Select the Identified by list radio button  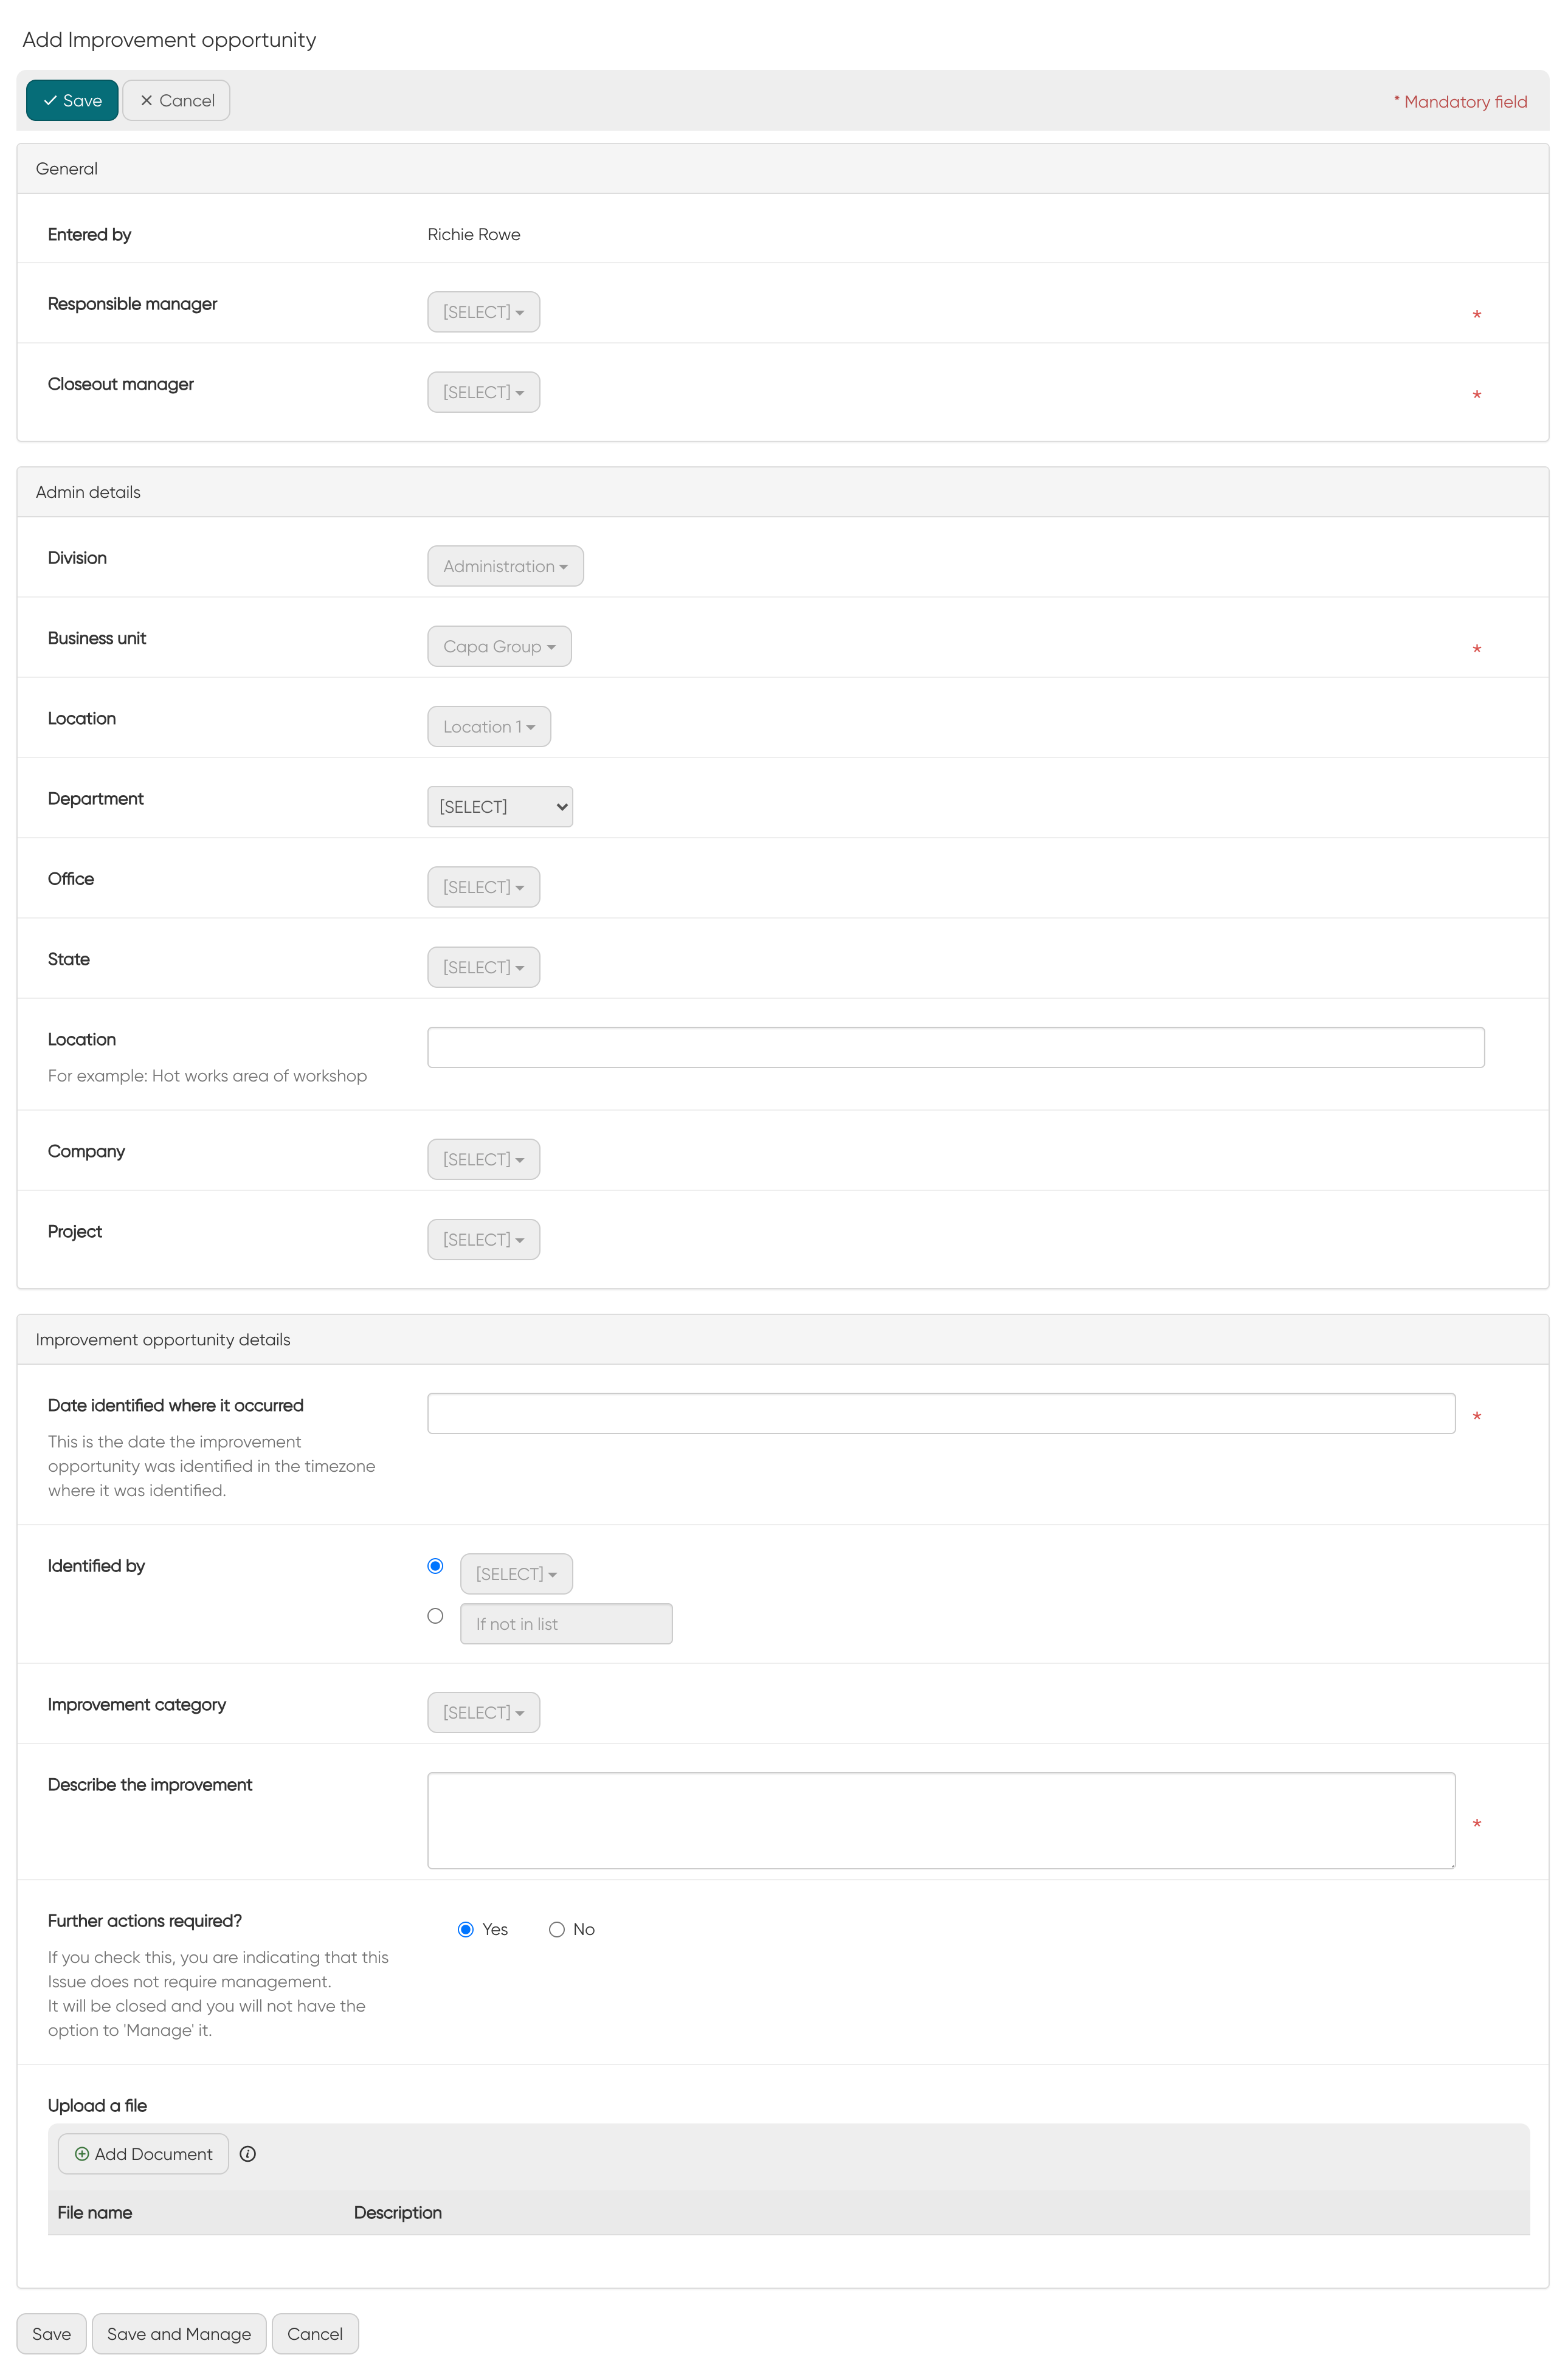[435, 1565]
